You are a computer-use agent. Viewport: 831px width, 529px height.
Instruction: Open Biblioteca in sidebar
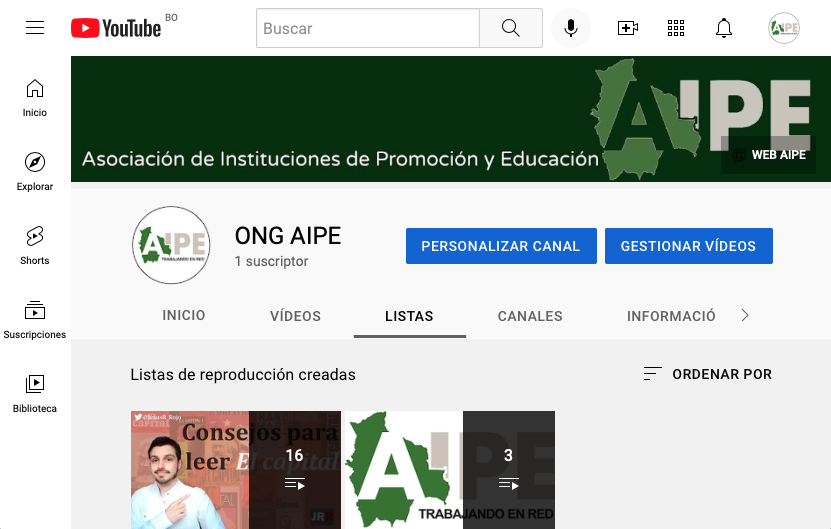click(x=35, y=393)
